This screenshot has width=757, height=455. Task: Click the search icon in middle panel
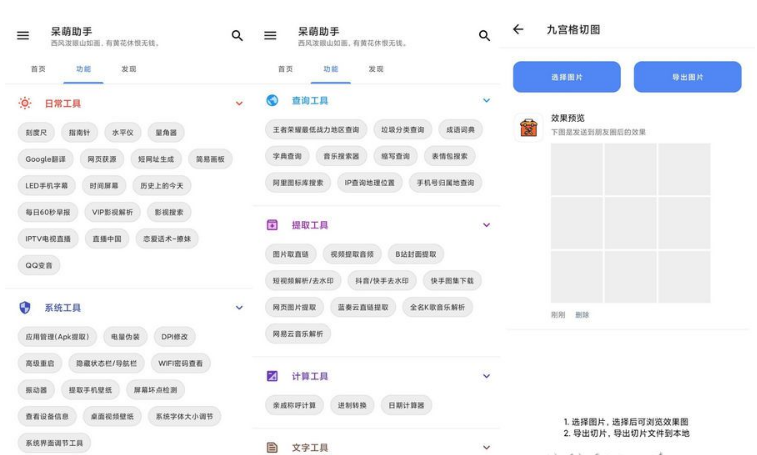[x=484, y=36]
